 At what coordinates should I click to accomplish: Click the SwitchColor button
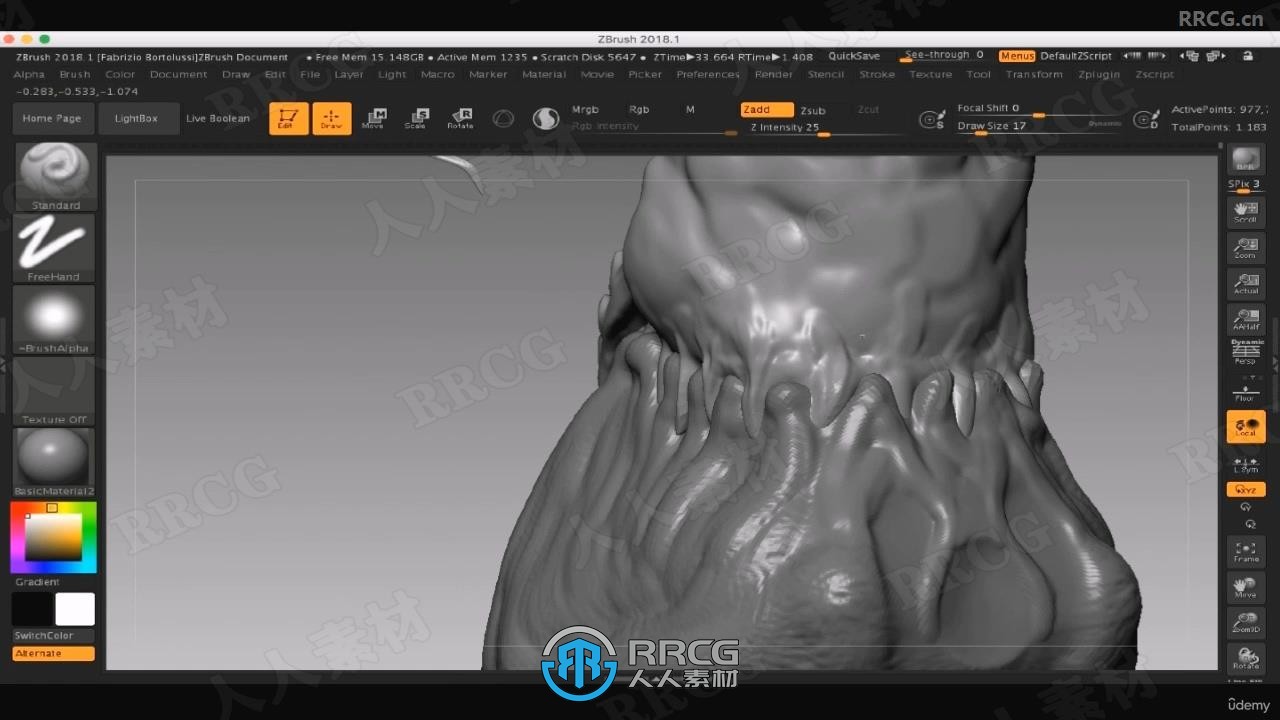(53, 636)
